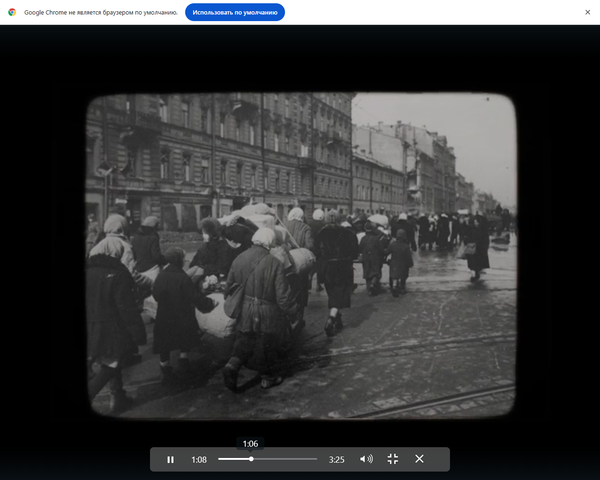This screenshot has height=480, width=600.
Task: Close the video player with X icon
Action: click(419, 459)
